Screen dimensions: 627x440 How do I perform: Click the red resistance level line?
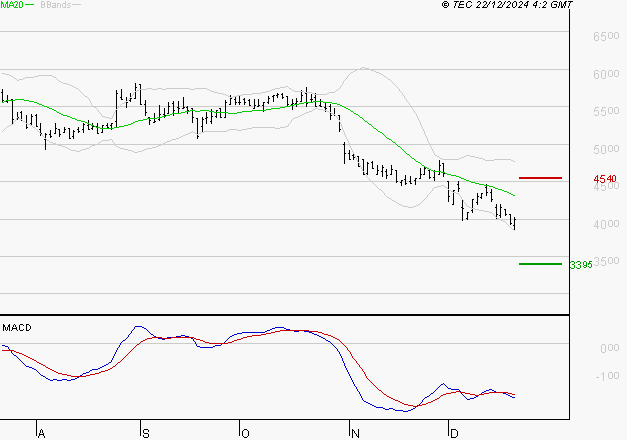(x=540, y=178)
